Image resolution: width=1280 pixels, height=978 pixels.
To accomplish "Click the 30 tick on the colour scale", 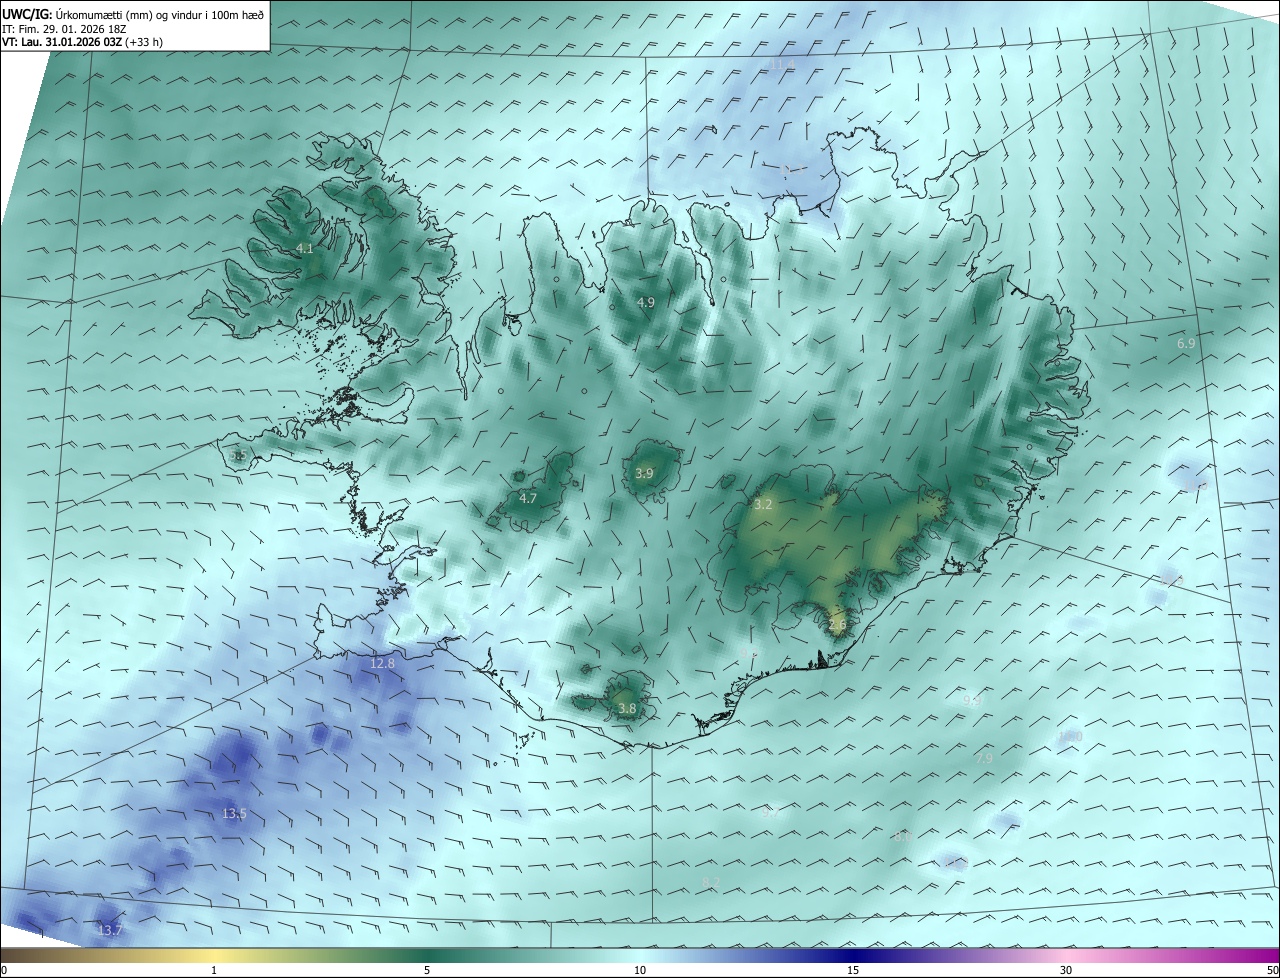I will pos(1066,970).
